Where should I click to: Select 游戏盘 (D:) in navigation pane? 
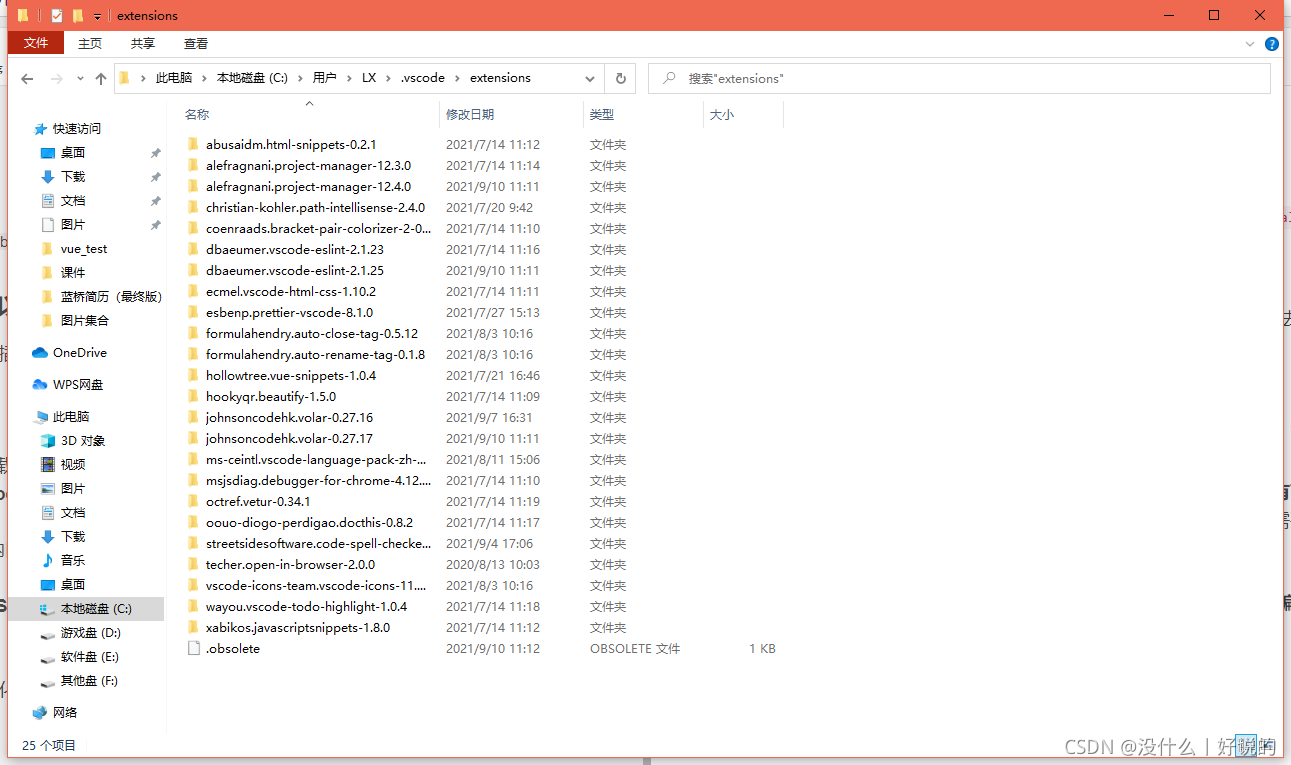click(x=91, y=633)
